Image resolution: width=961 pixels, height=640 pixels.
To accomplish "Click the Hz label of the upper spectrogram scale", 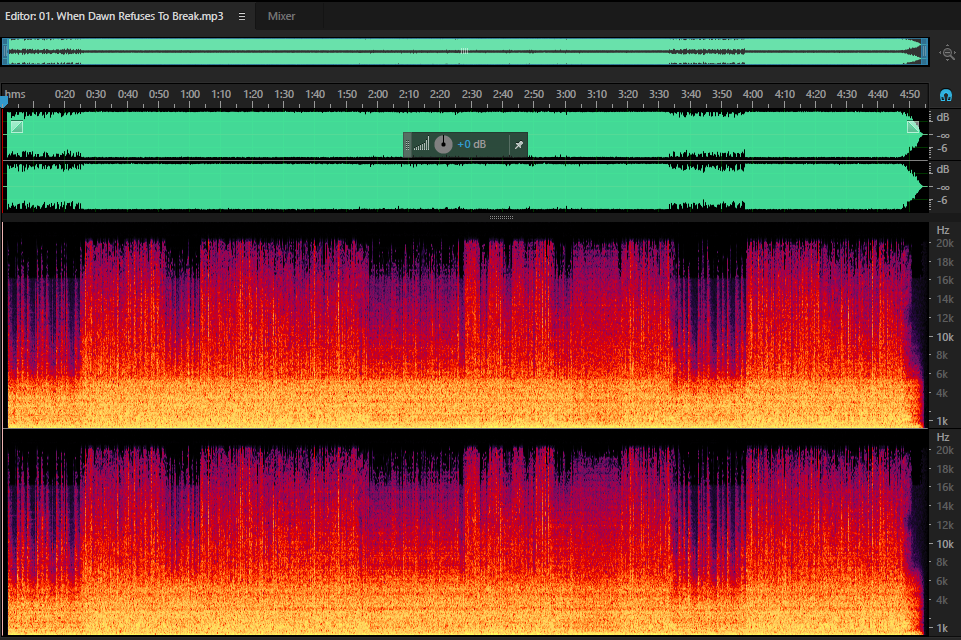I will coord(943,230).
